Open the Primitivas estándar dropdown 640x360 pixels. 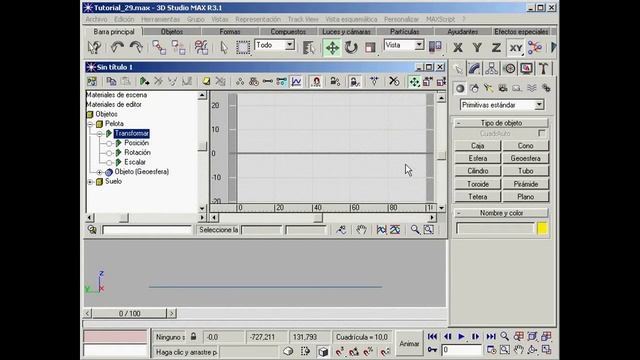coord(539,105)
